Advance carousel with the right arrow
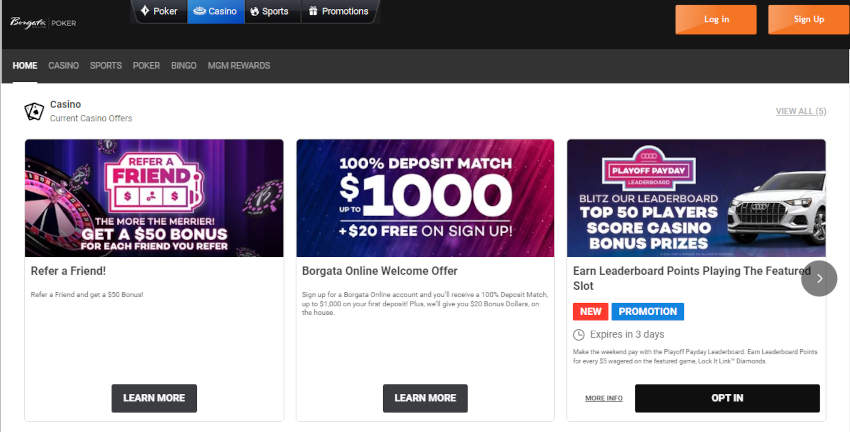The width and height of the screenshot is (850, 432). click(819, 279)
